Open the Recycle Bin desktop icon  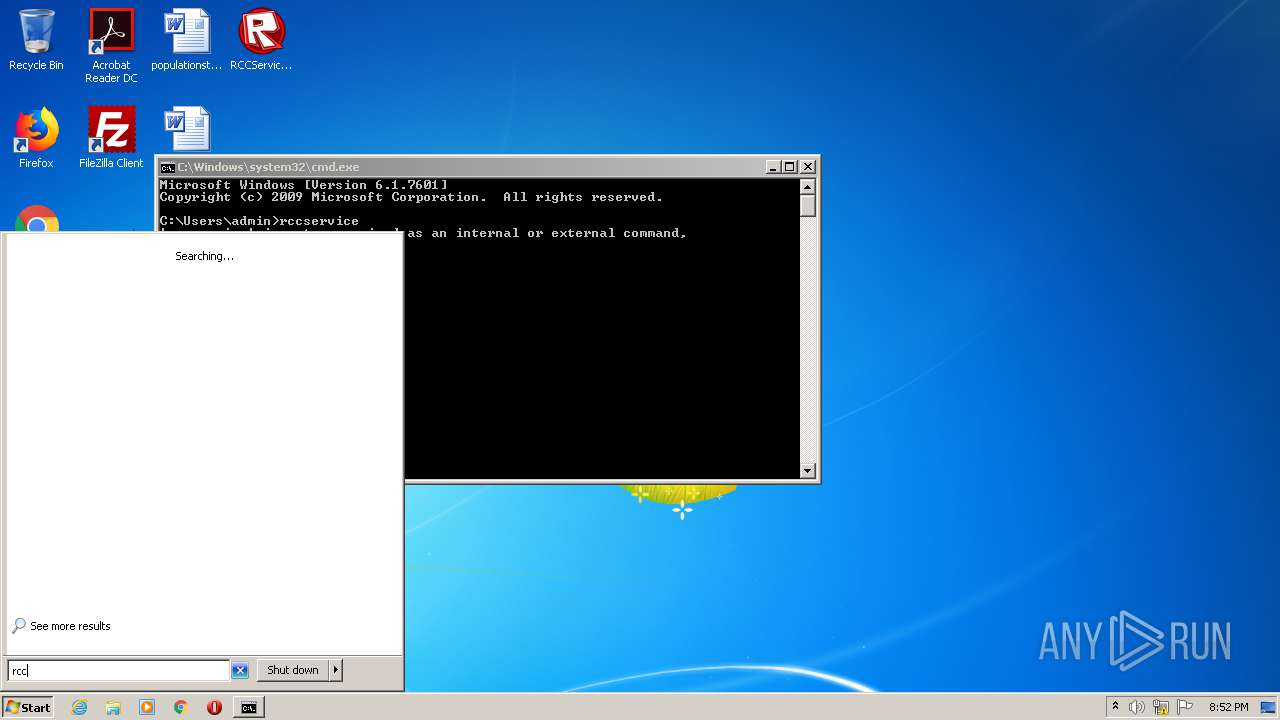tap(36, 40)
